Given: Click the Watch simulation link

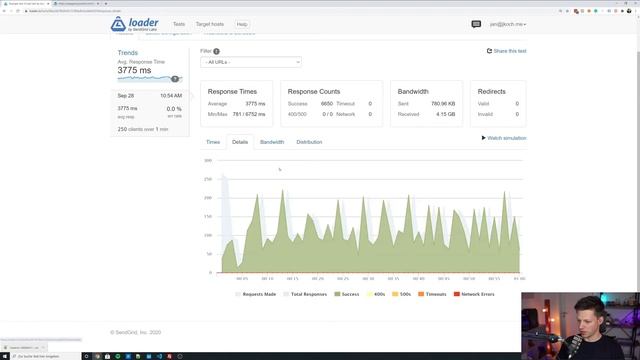Looking at the screenshot, I should (507, 138).
